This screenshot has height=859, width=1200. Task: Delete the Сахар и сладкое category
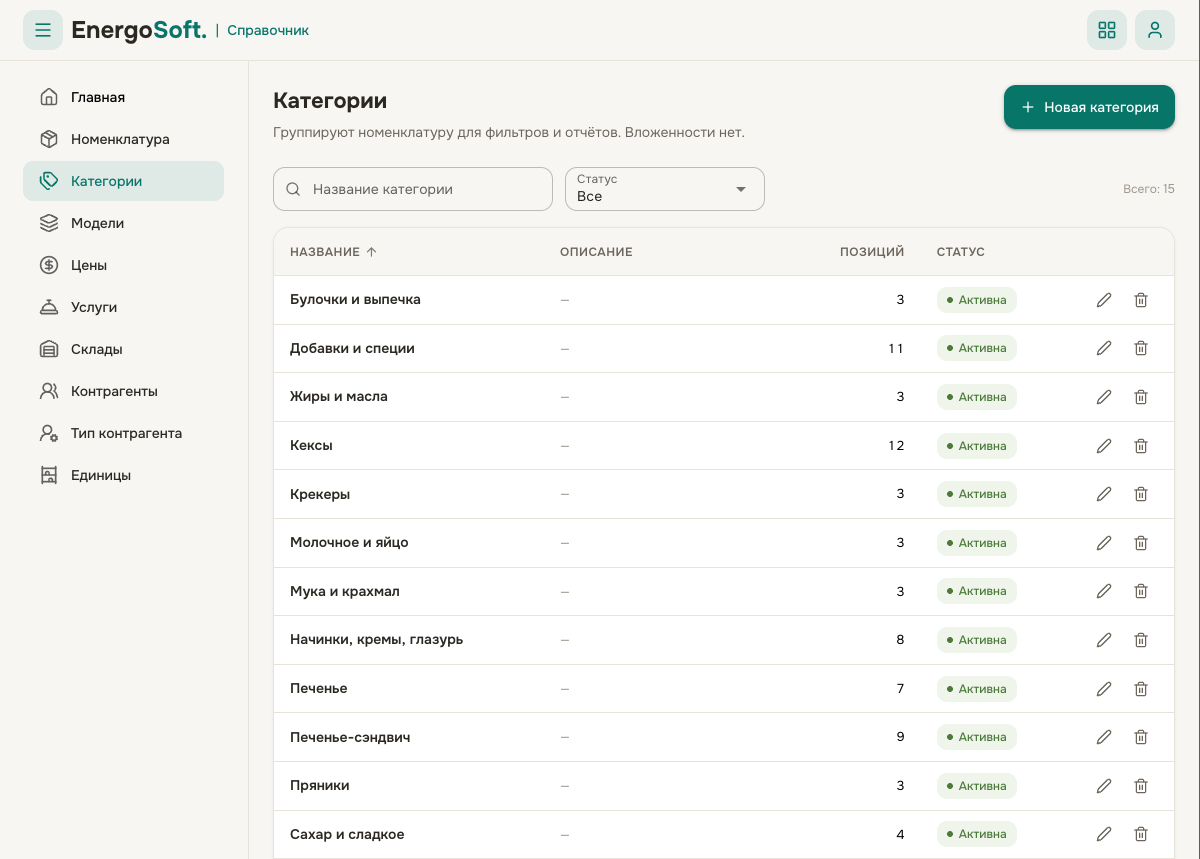(1141, 834)
